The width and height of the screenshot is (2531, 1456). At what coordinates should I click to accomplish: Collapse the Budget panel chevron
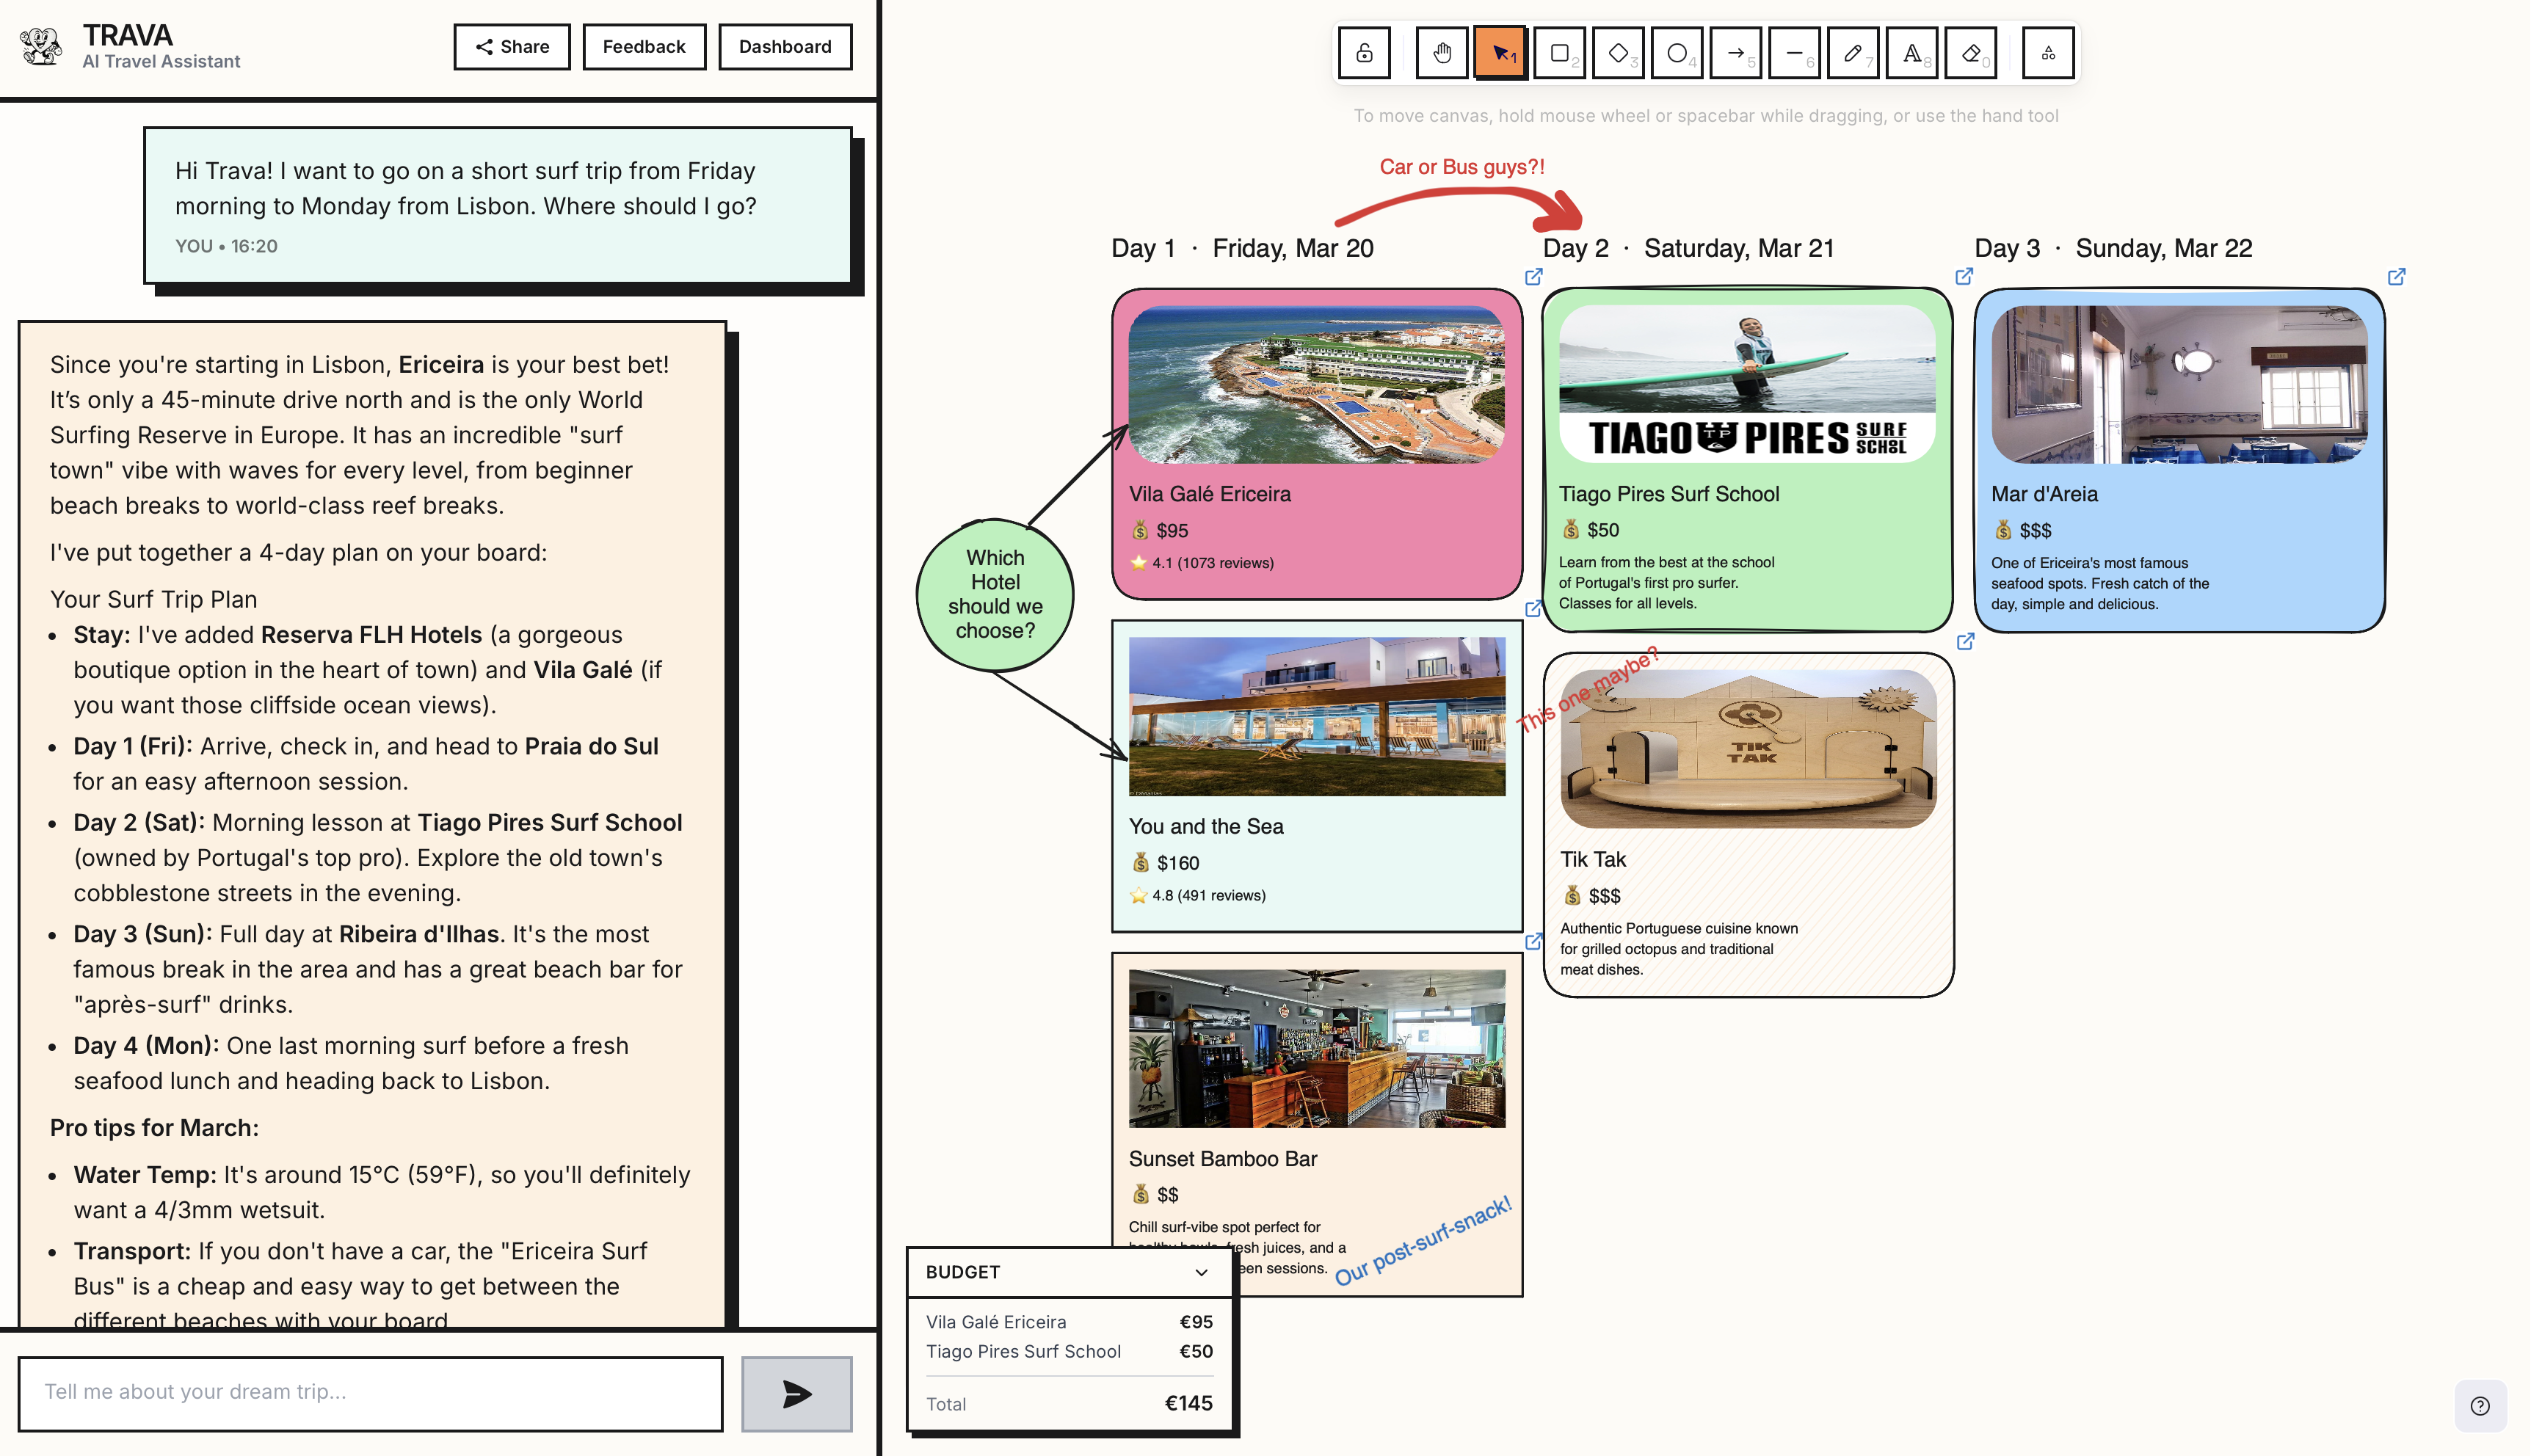1201,1272
